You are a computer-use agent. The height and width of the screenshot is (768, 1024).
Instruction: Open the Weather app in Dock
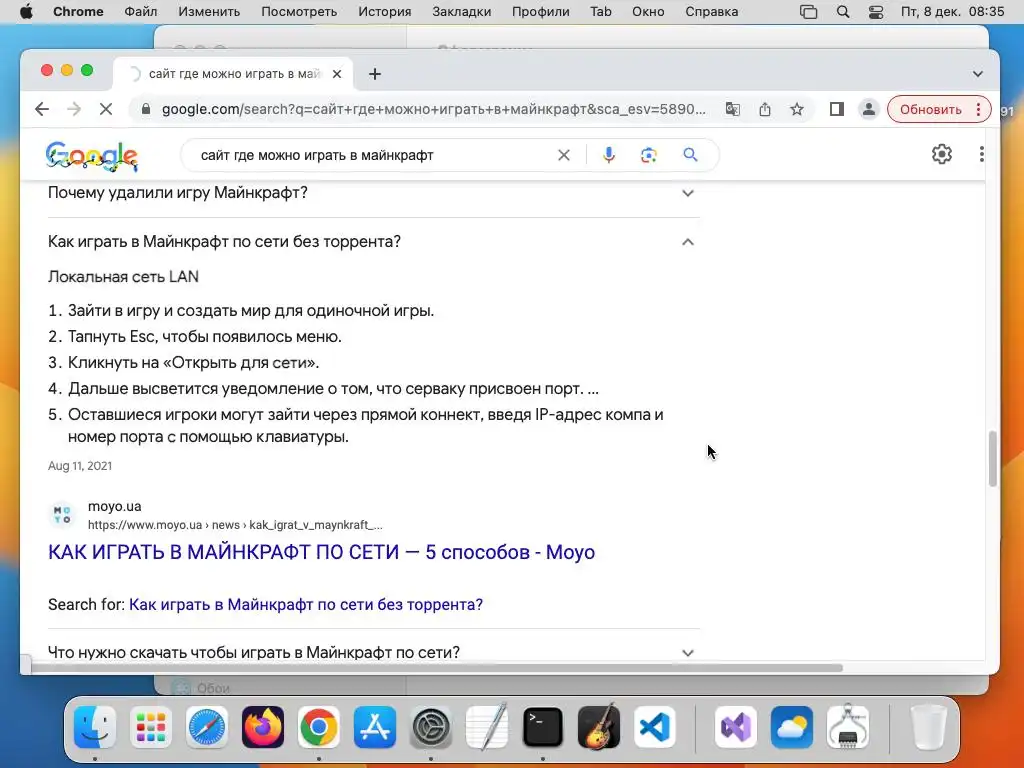tap(792, 727)
